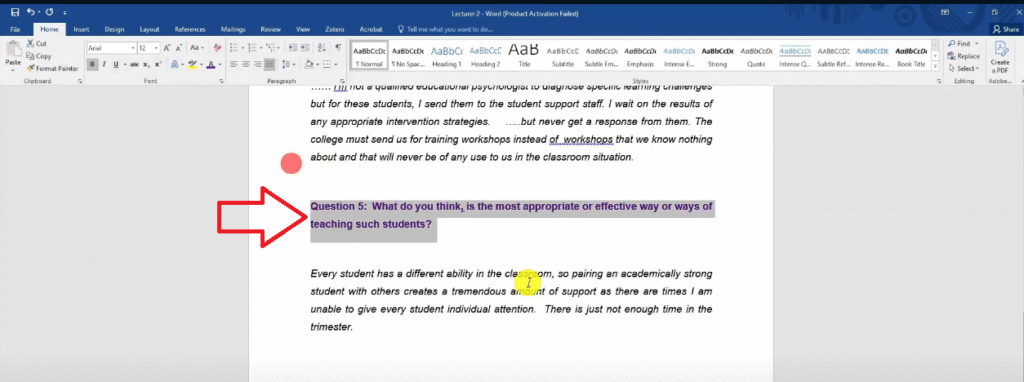Sort the selected text alphabetically
Image resolution: width=1024 pixels, height=382 pixels.
(322, 48)
